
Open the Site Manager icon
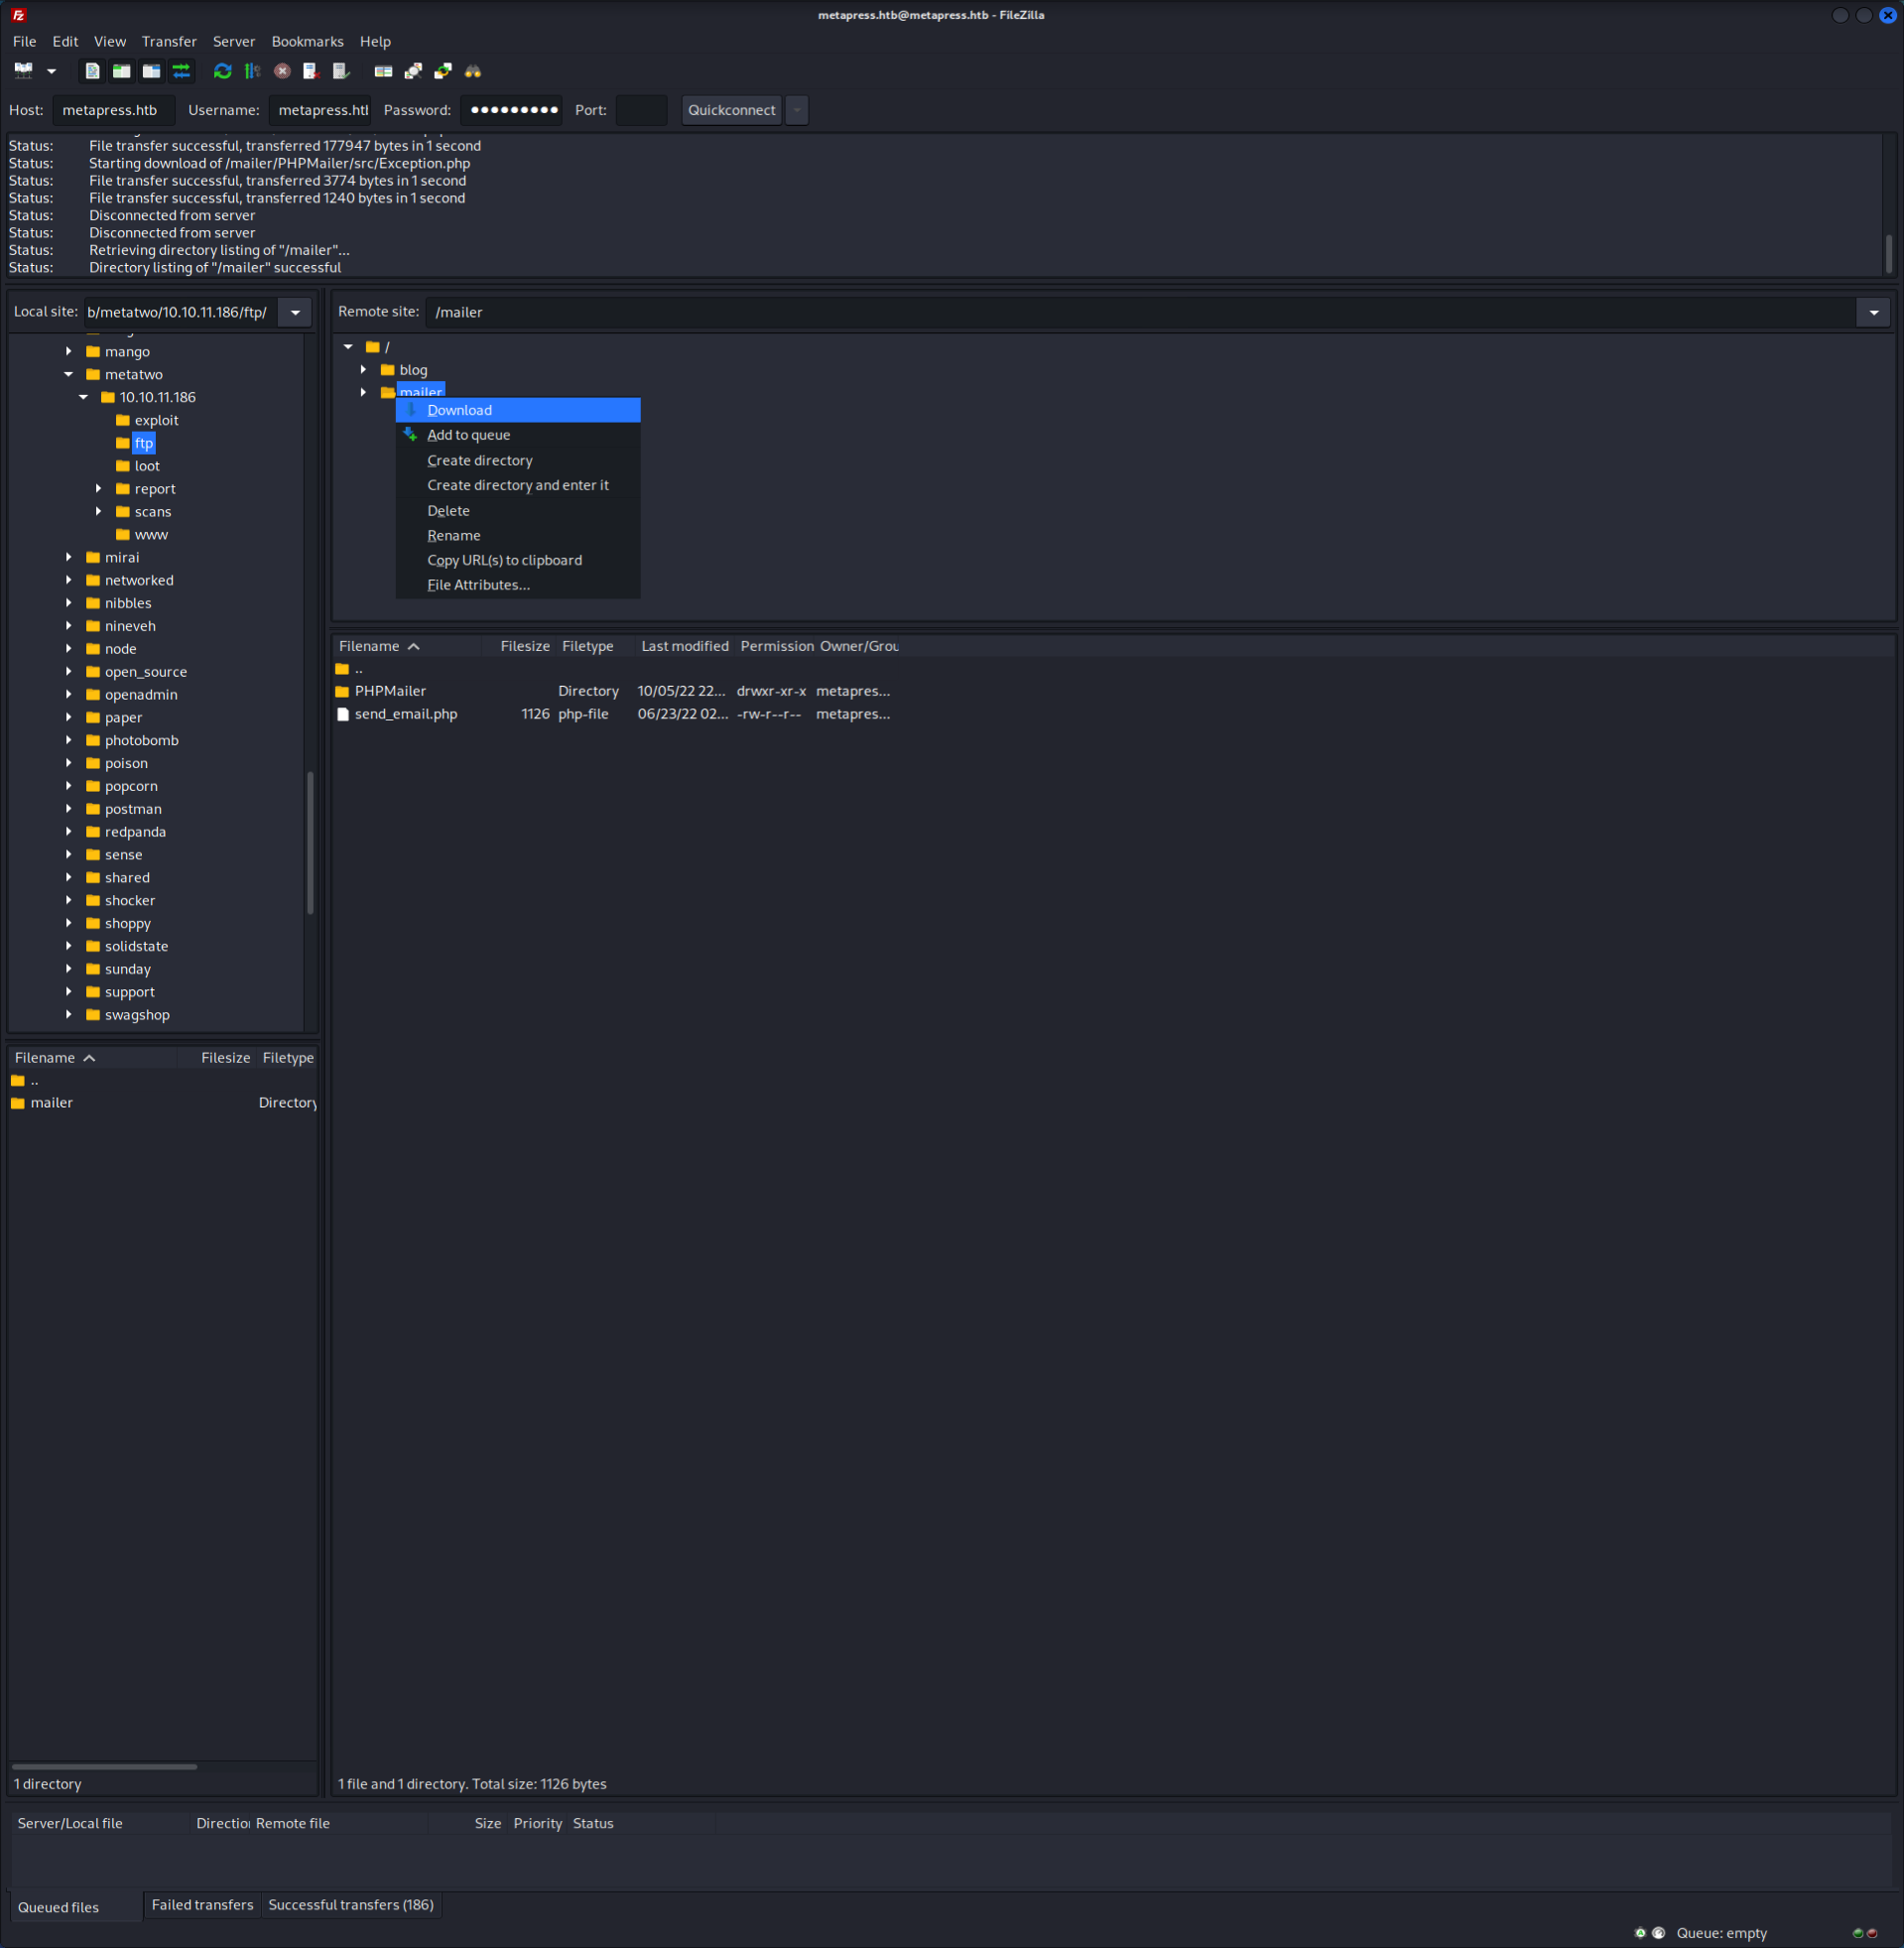pyautogui.click(x=23, y=71)
